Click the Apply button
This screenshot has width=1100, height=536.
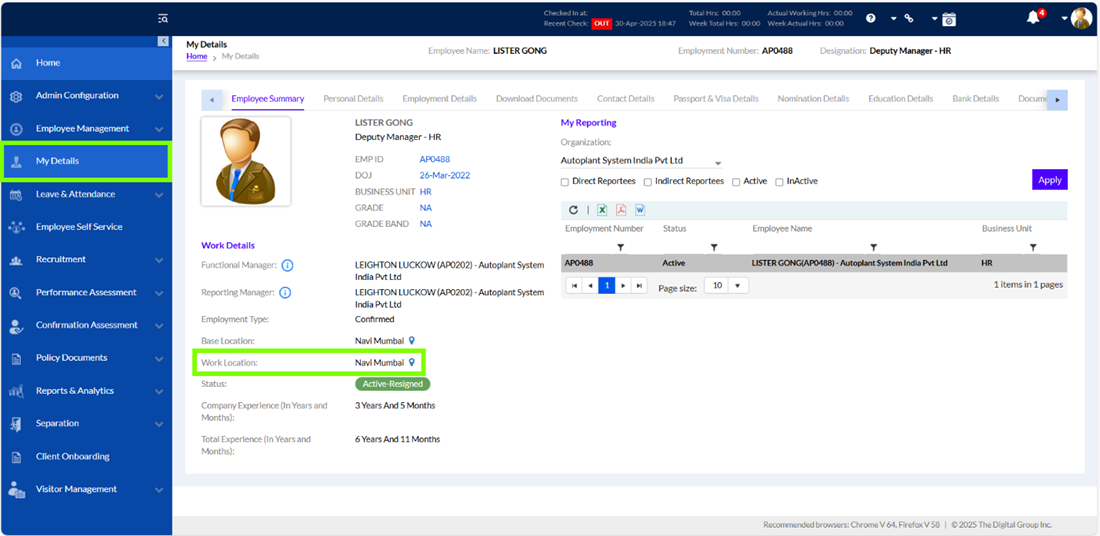coord(1049,180)
